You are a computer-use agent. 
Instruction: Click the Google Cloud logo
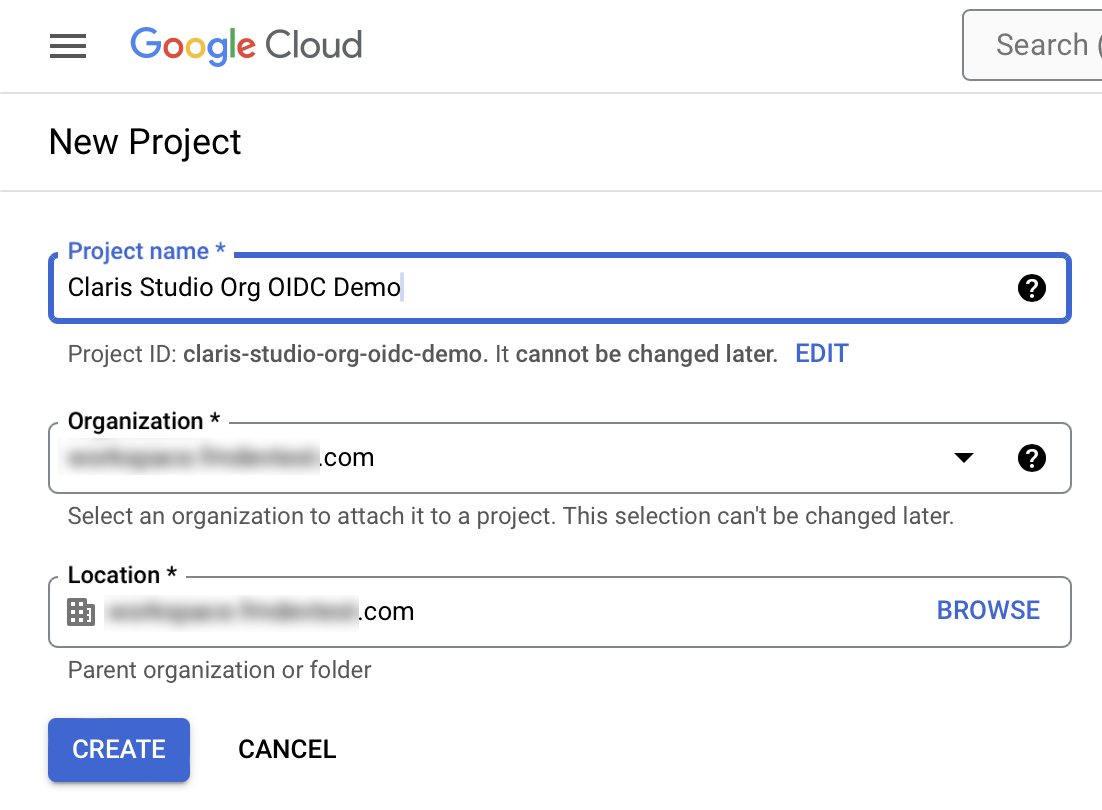(x=246, y=45)
